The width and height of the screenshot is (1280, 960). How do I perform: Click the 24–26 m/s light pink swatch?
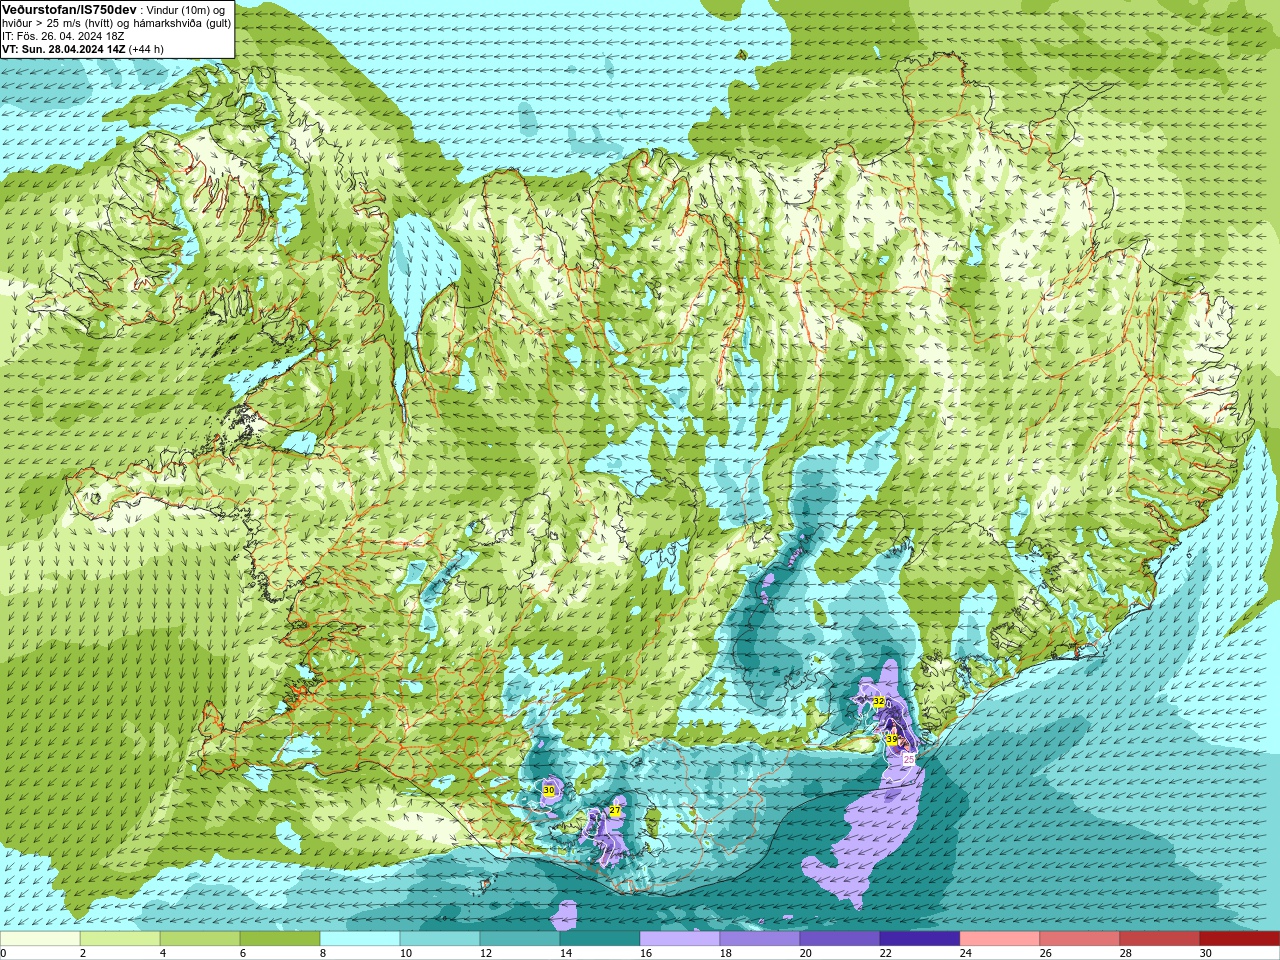click(1000, 939)
